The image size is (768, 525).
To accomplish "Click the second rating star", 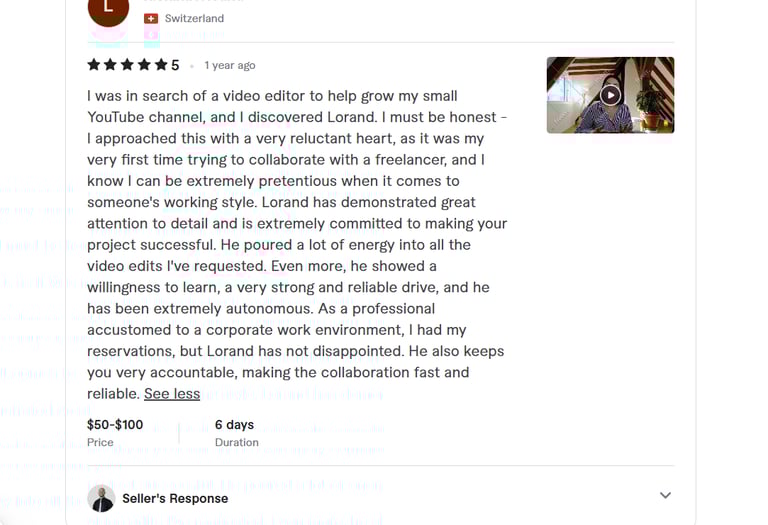I will 111,65.
